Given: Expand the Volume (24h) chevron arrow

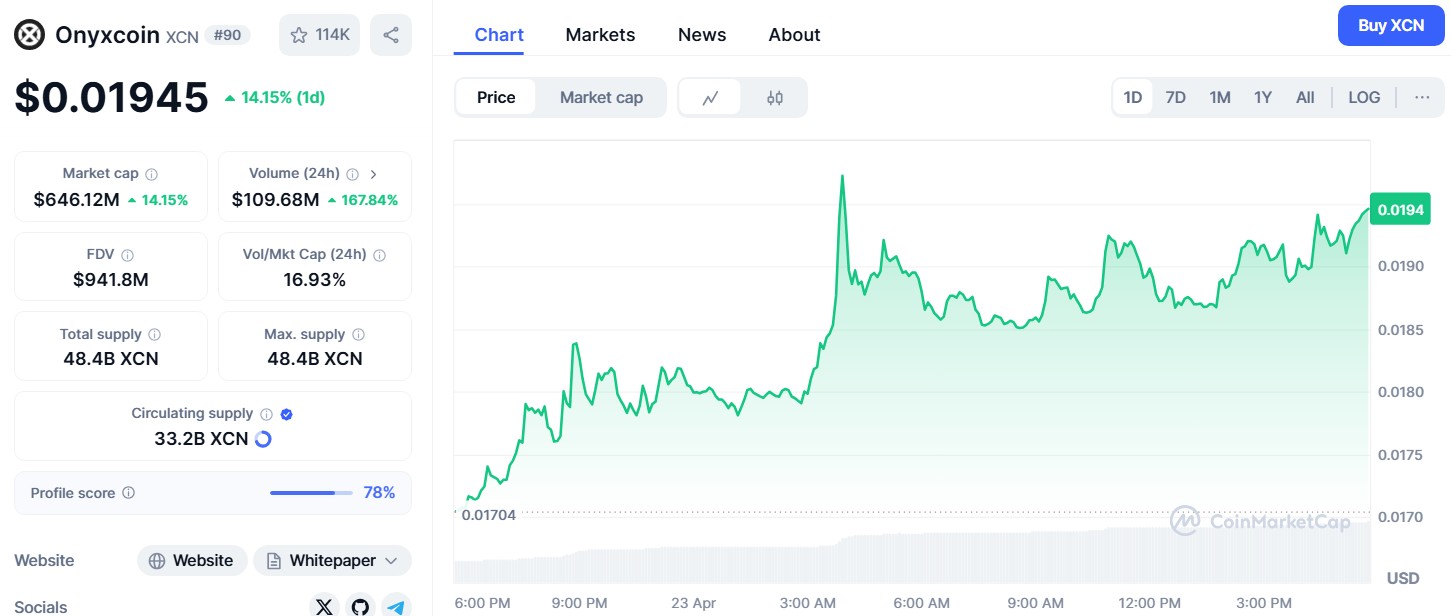Looking at the screenshot, I should tap(373, 174).
